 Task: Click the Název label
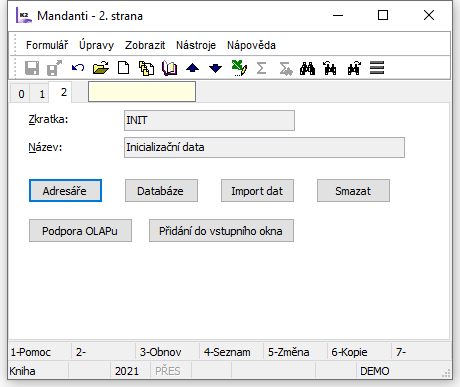45,147
